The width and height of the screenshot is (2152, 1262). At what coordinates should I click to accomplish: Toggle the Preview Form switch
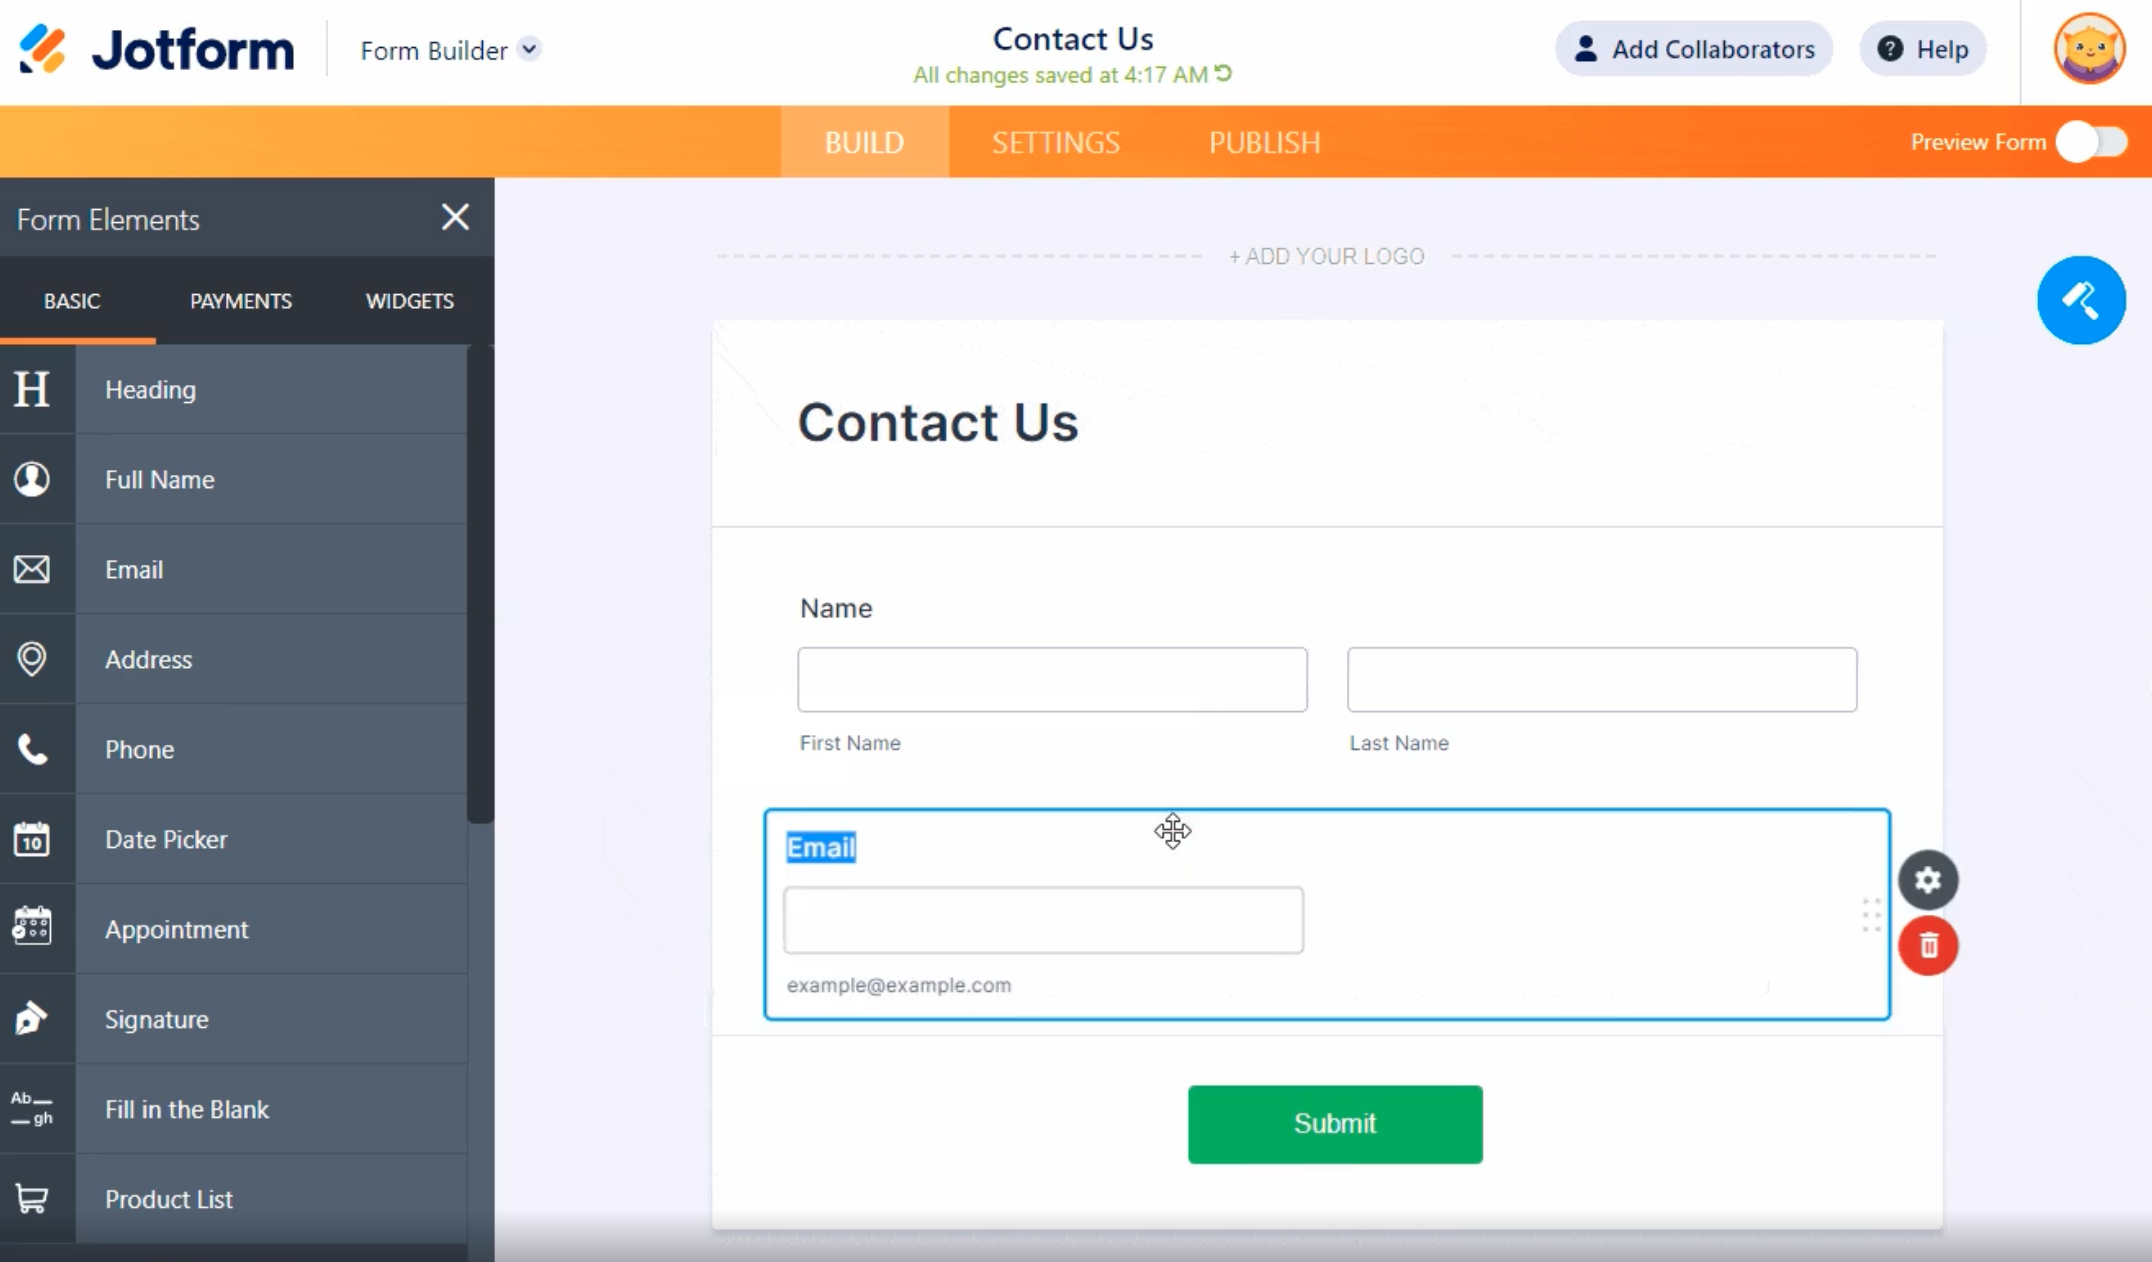tap(2095, 143)
